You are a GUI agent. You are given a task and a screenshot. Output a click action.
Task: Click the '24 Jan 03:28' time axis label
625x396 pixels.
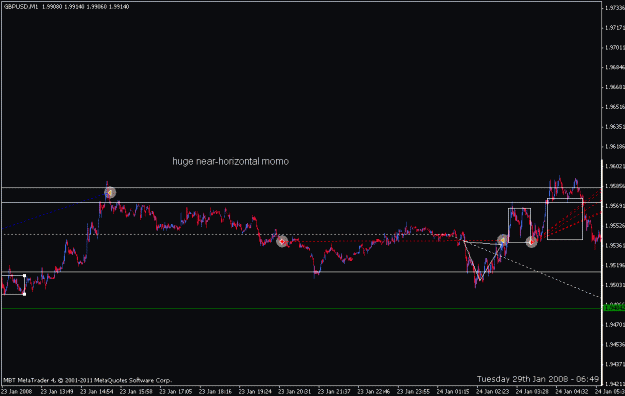532,392
